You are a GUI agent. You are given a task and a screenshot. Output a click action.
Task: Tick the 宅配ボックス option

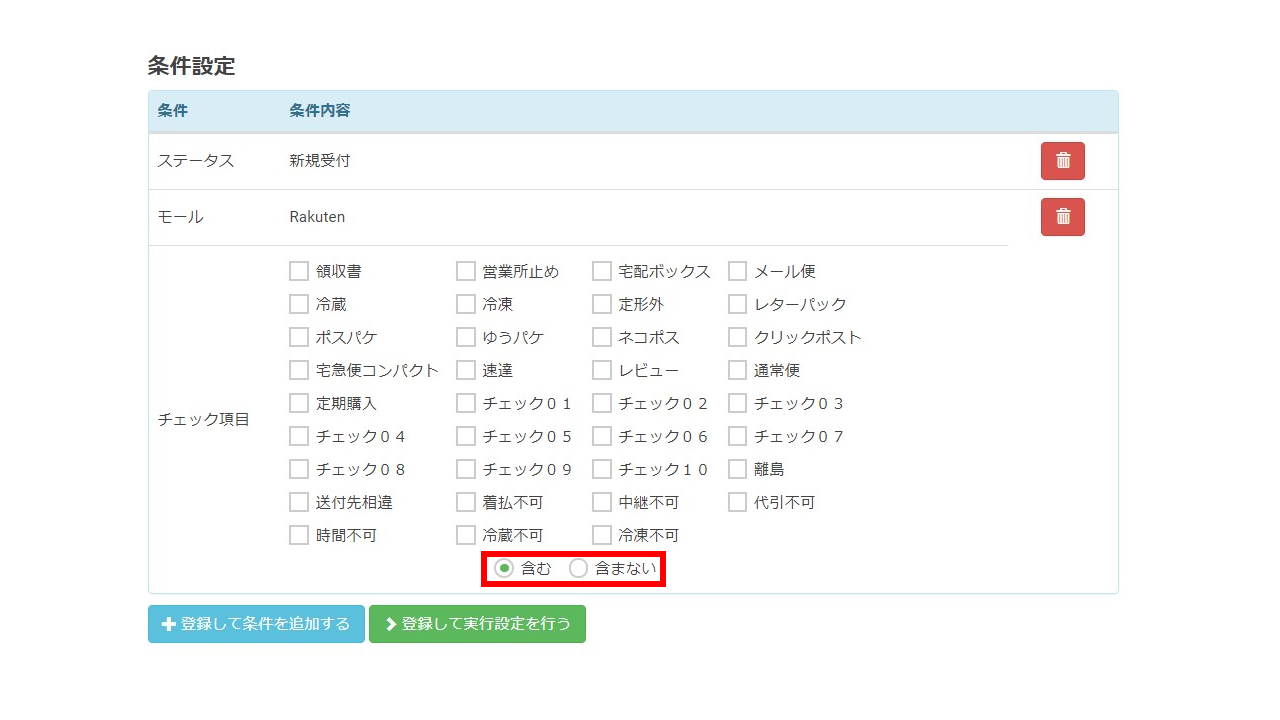coord(602,271)
